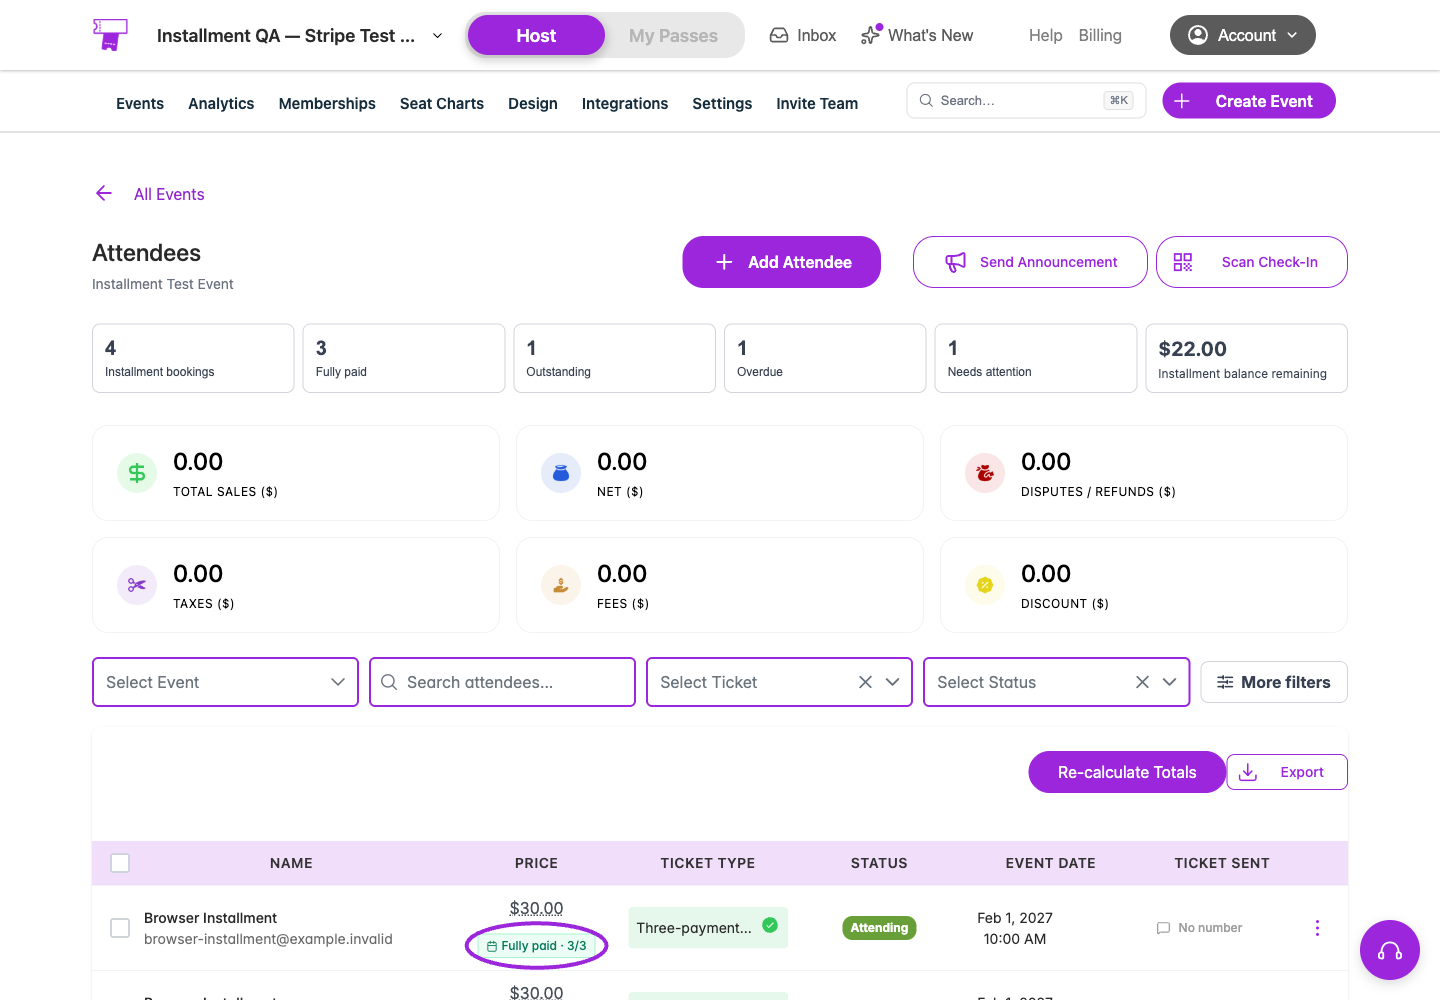Open the Select Event dropdown
The image size is (1440, 1000).
point(225,682)
